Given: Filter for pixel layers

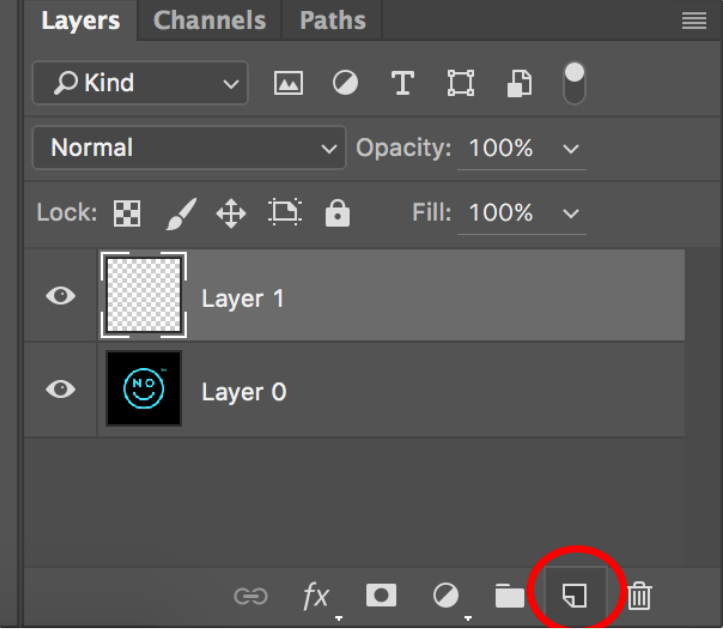Looking at the screenshot, I should (288, 84).
